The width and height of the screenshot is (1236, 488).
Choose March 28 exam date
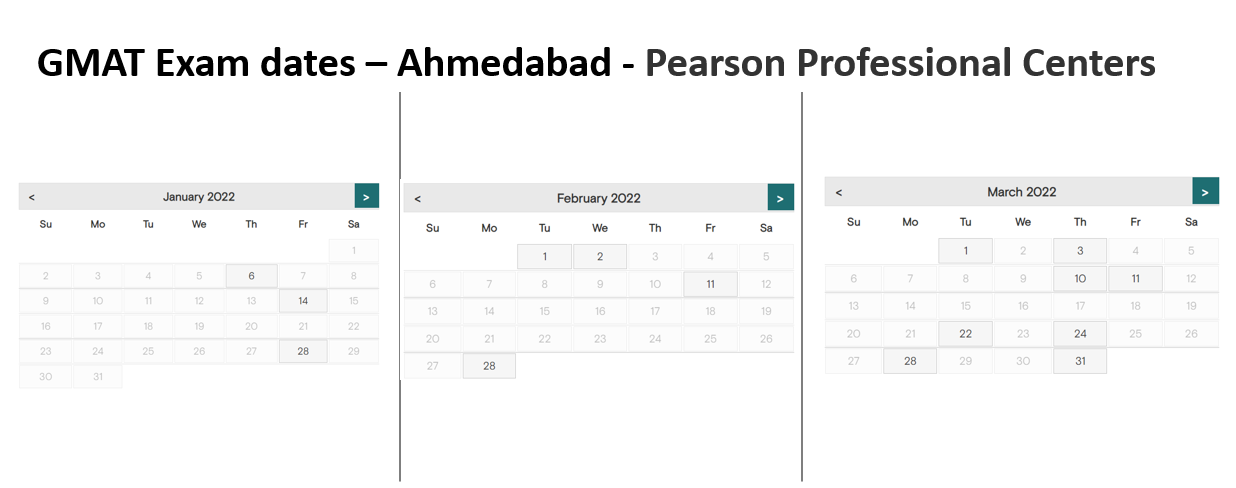[x=910, y=361]
